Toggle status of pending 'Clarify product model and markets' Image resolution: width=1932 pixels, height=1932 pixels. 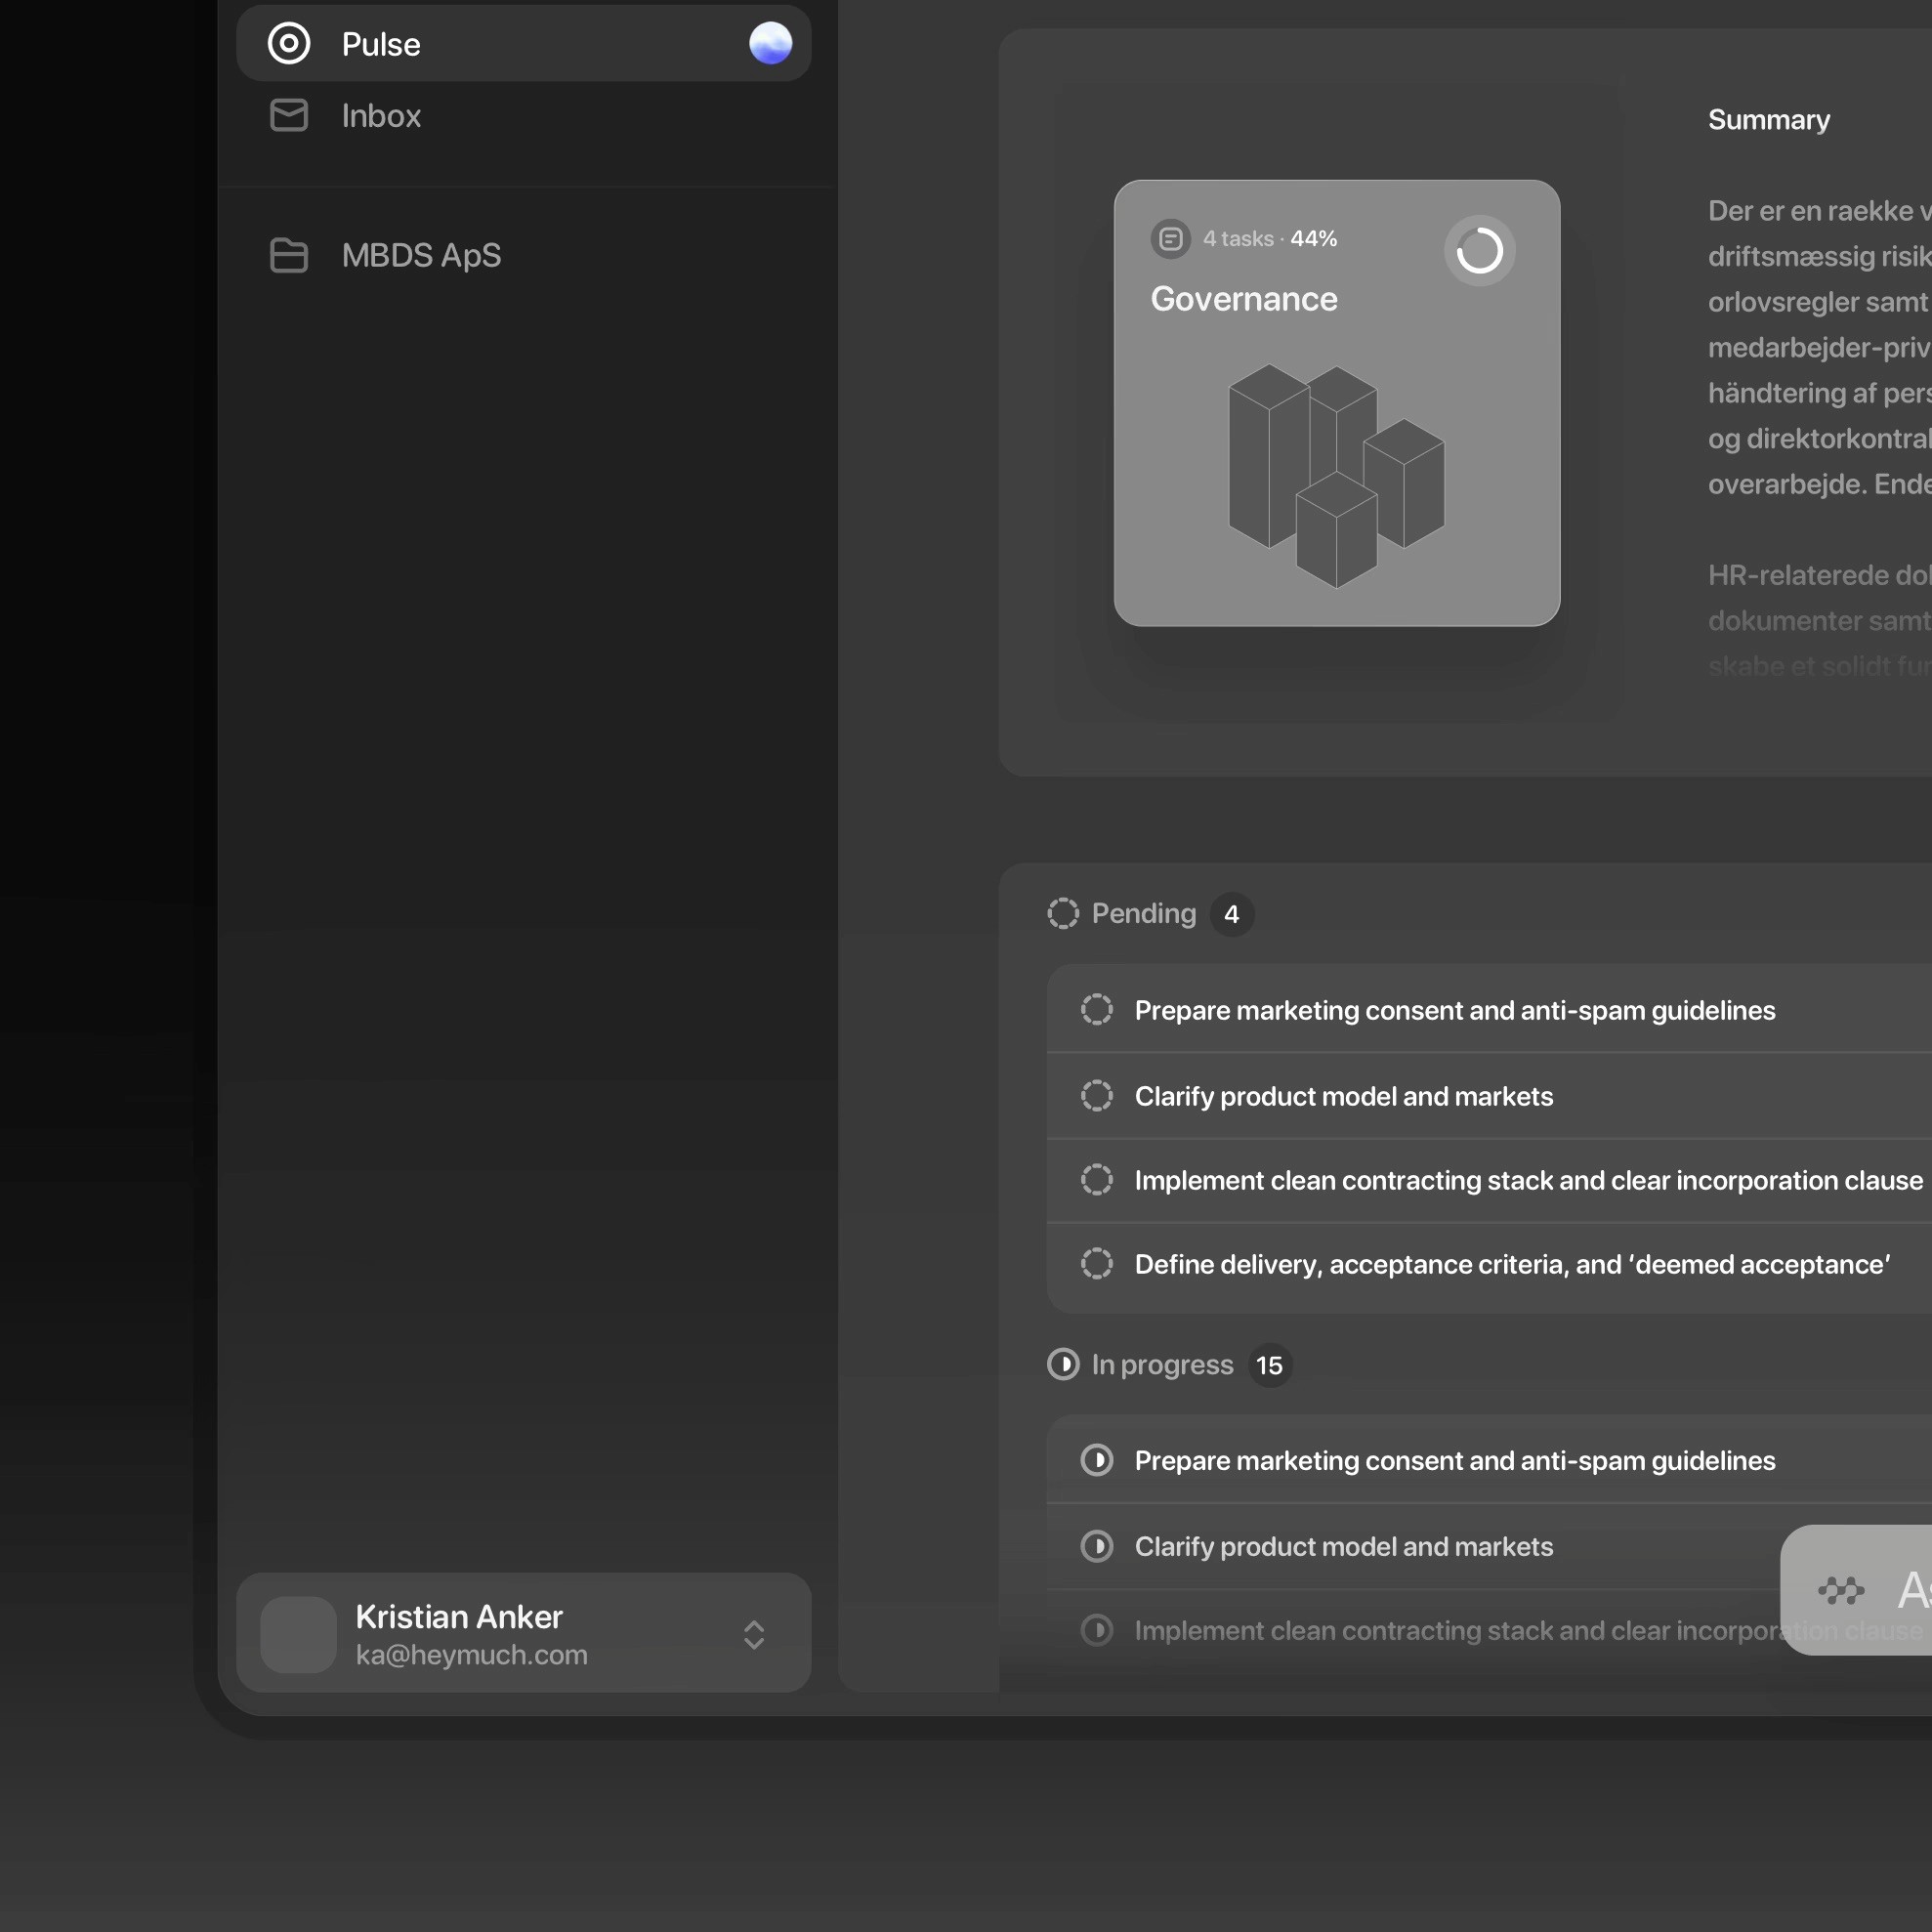pyautogui.click(x=1097, y=1095)
